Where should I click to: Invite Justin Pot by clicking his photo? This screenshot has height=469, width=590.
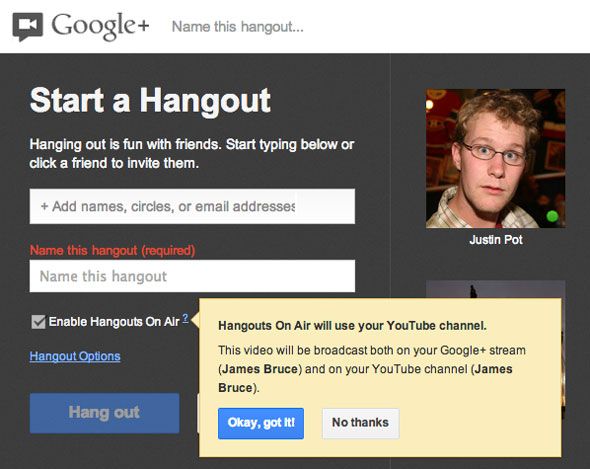pos(496,158)
